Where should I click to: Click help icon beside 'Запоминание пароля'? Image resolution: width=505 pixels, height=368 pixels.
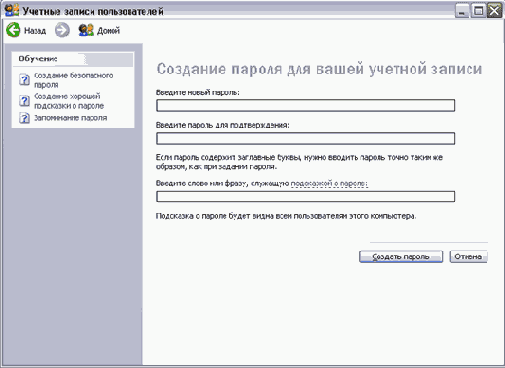[24, 118]
